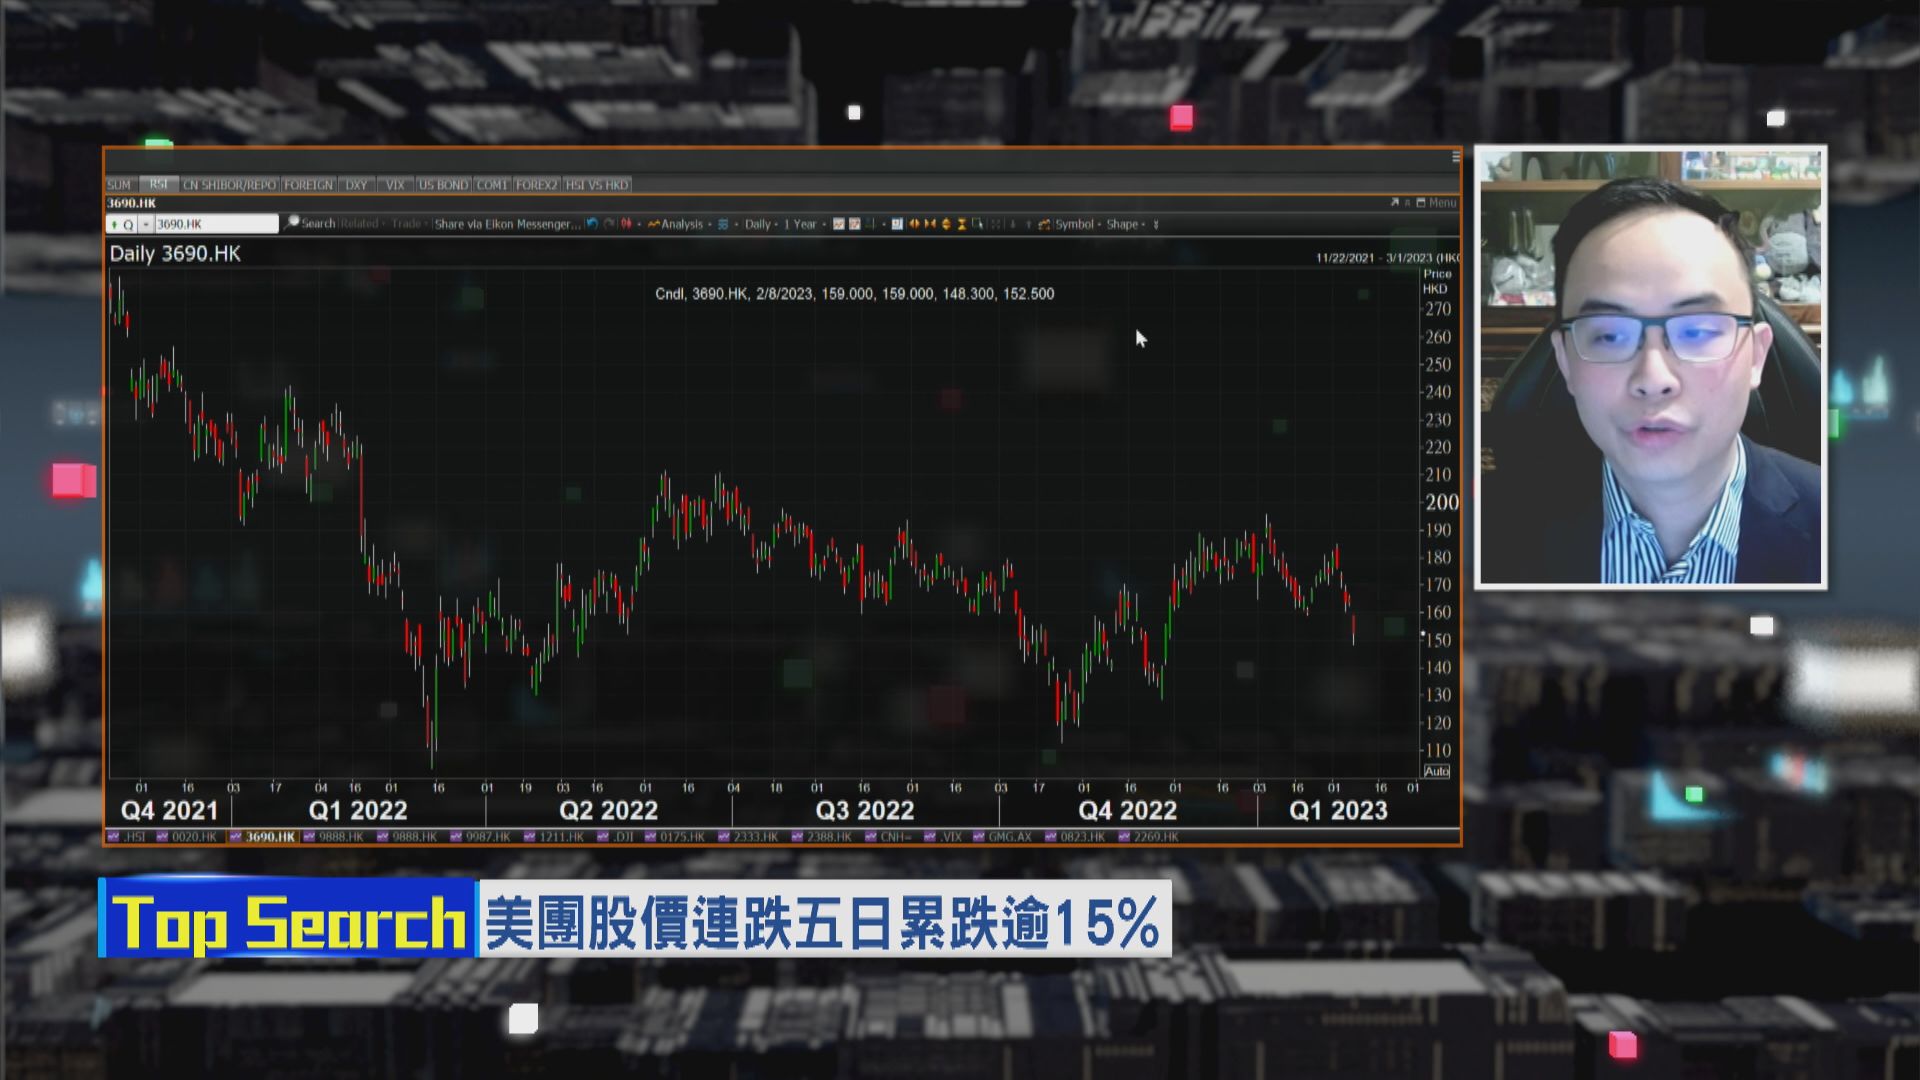Open the Menu button at top right

[1440, 202]
